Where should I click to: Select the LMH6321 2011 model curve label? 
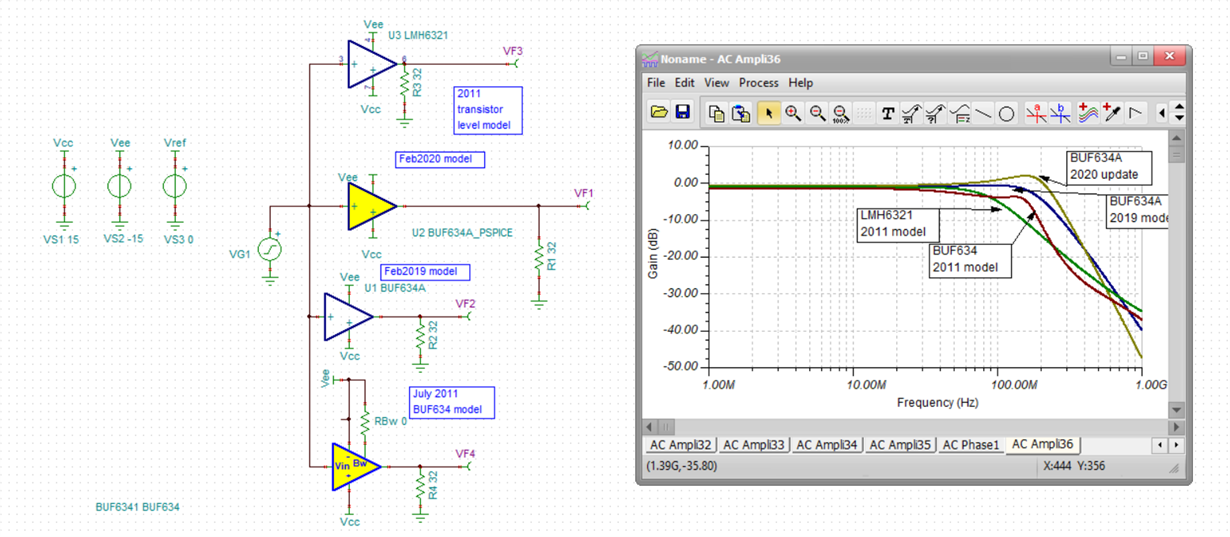coord(898,224)
